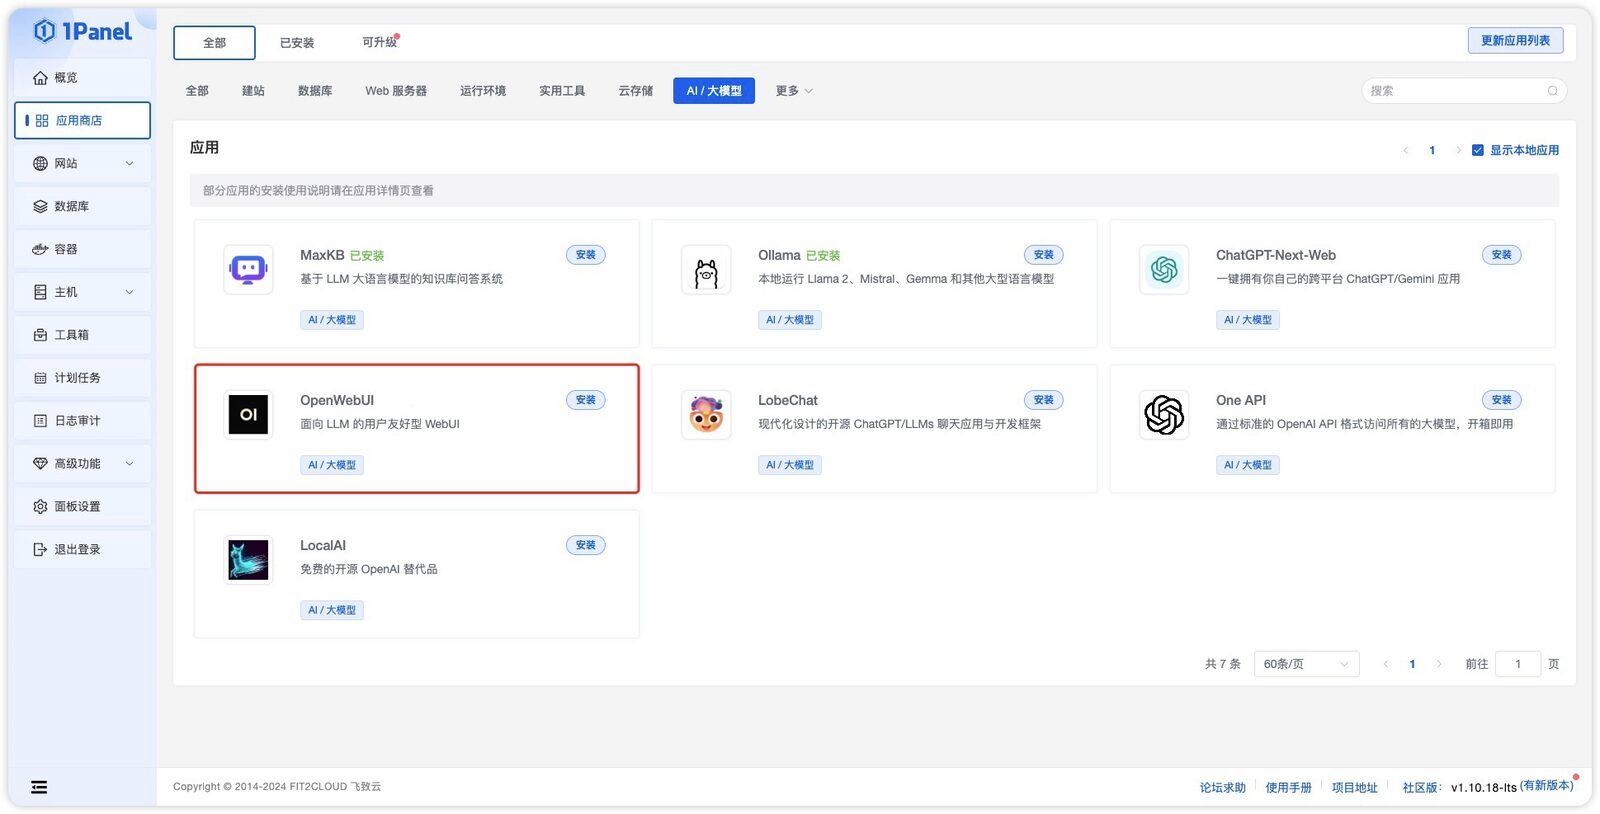This screenshot has height=814, width=1600.
Task: Open the 概览 home icon
Action: click(40, 78)
